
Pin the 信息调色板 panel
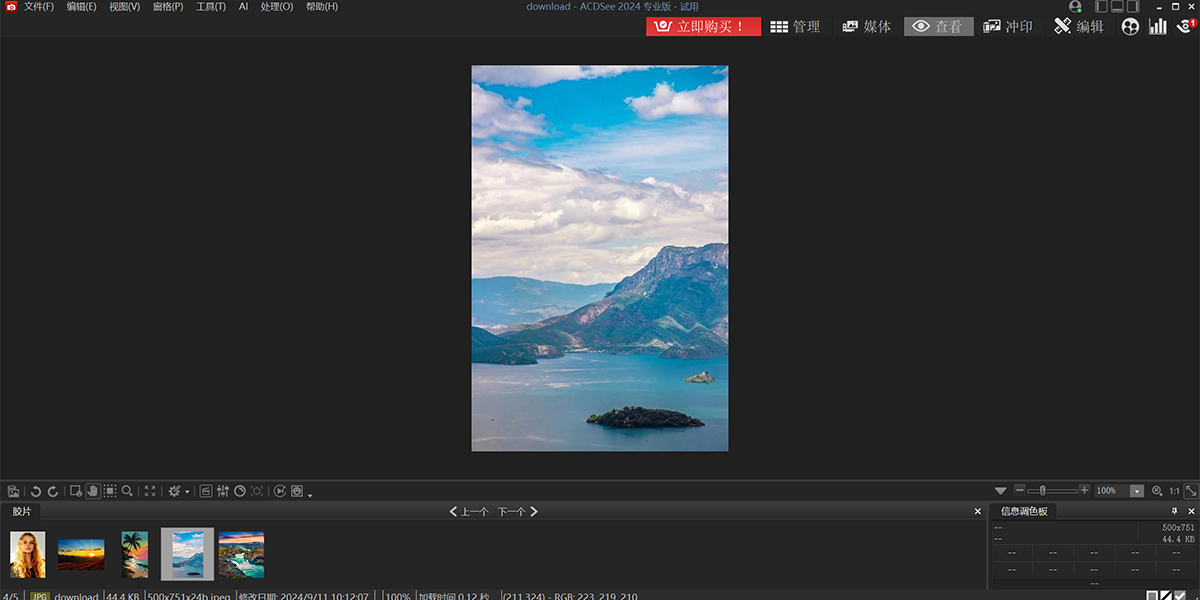pyautogui.click(x=1175, y=511)
